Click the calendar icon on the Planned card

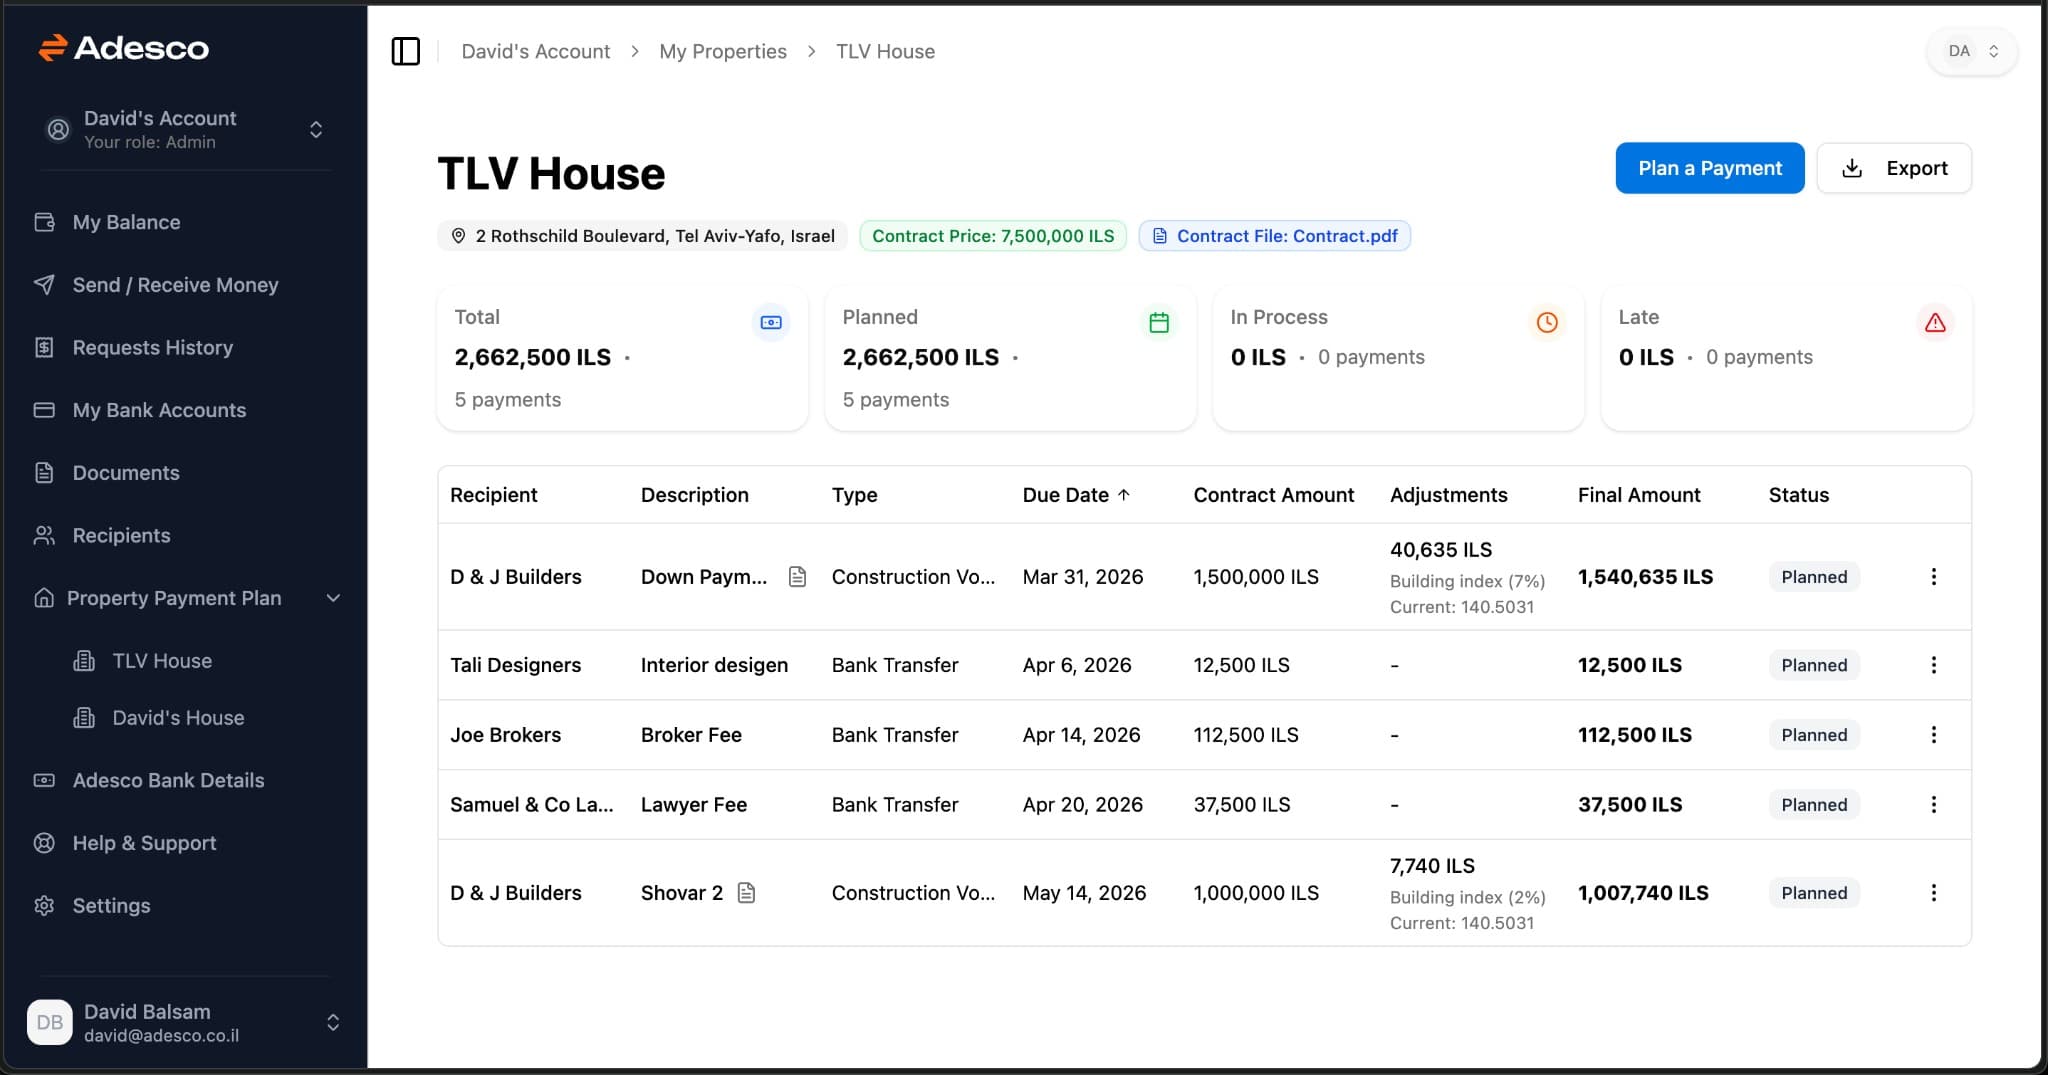coord(1158,322)
